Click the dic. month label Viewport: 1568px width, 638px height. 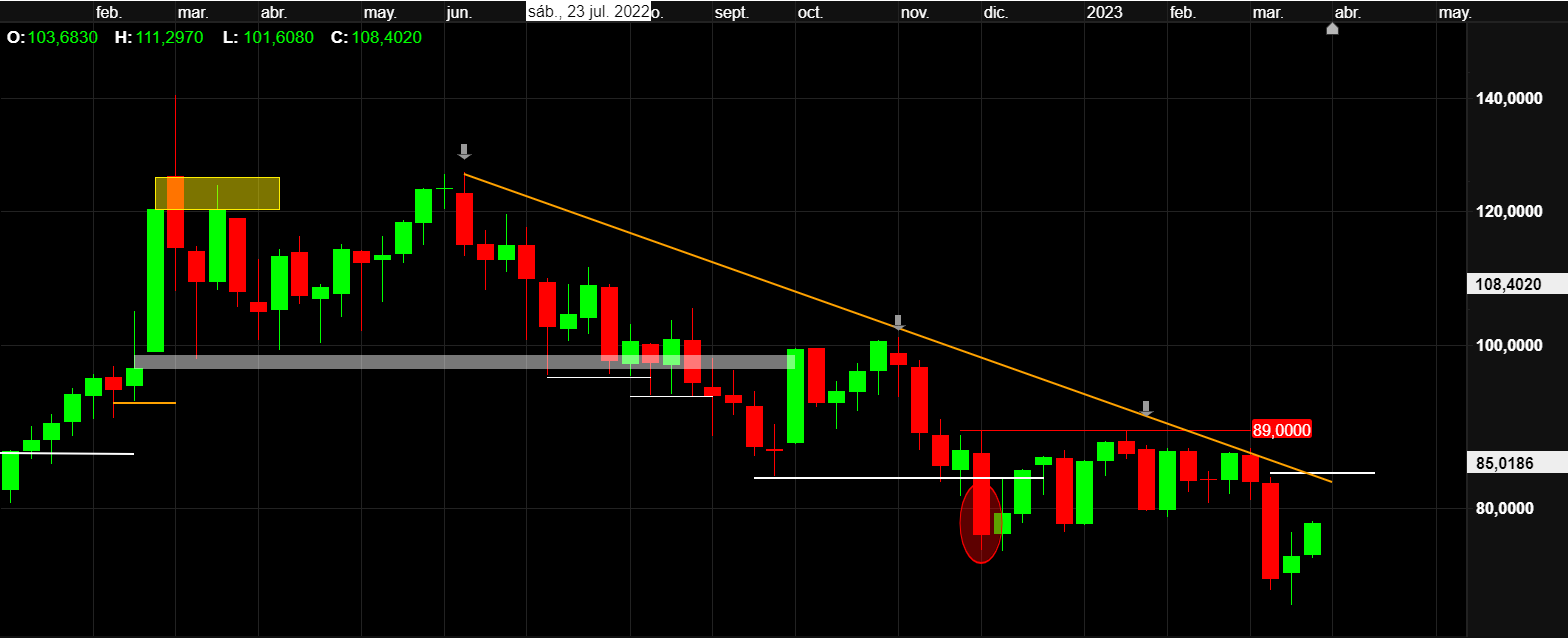point(995,13)
